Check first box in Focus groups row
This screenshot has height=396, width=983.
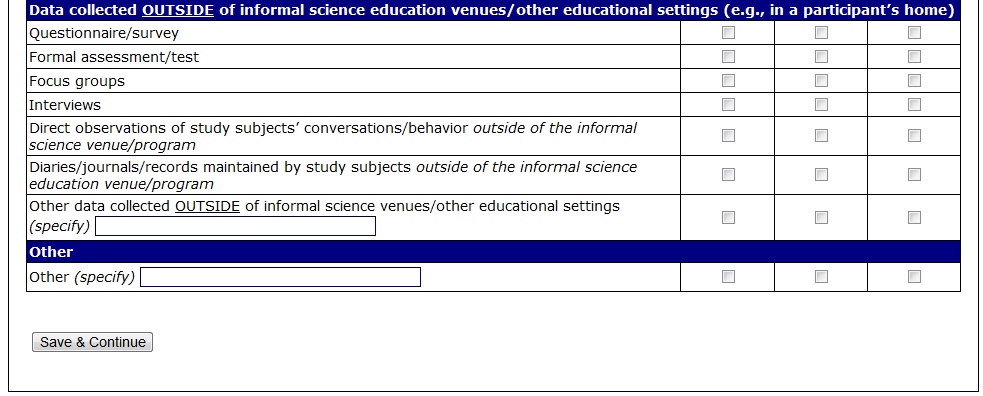(x=728, y=80)
